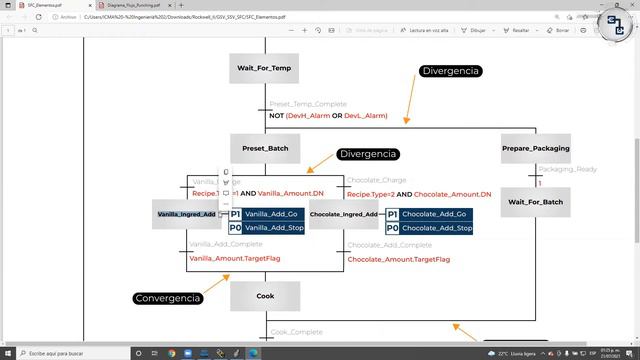Click the weather 22°C widget
Viewport: 640px width, 360px height.
click(511, 353)
